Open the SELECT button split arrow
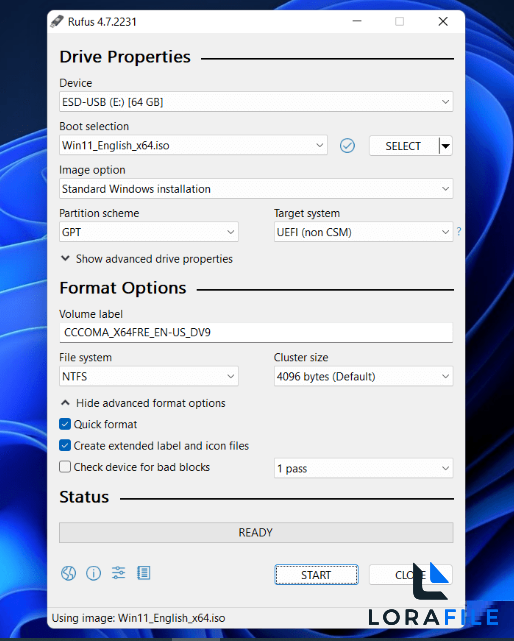The height and width of the screenshot is (641, 514). 446,146
